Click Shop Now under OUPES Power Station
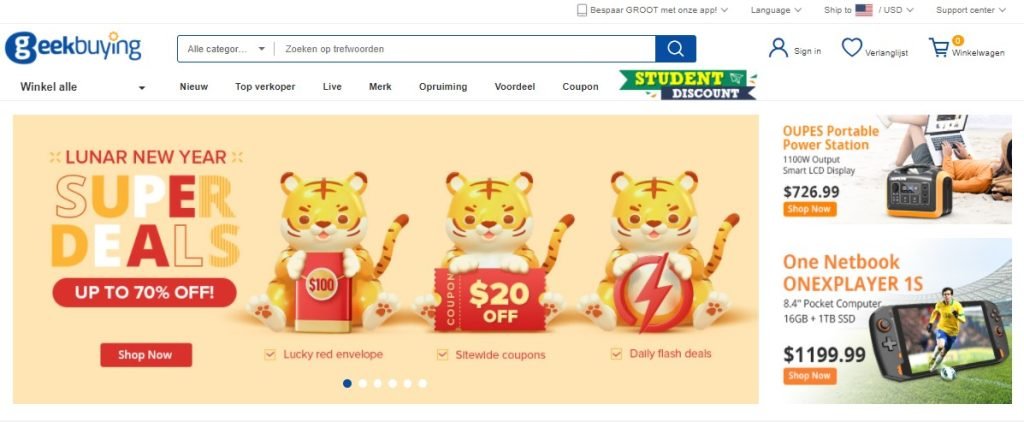The height and width of the screenshot is (422, 1024). 809,209
